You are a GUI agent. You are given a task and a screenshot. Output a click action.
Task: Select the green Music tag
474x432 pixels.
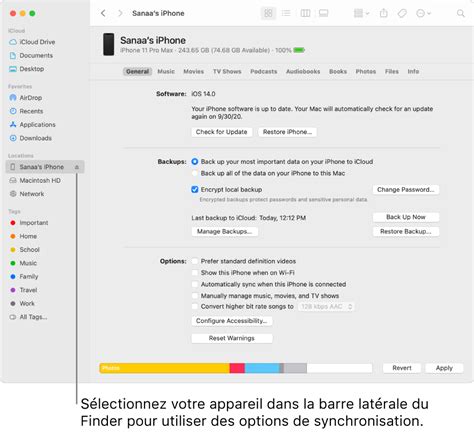click(x=23, y=263)
